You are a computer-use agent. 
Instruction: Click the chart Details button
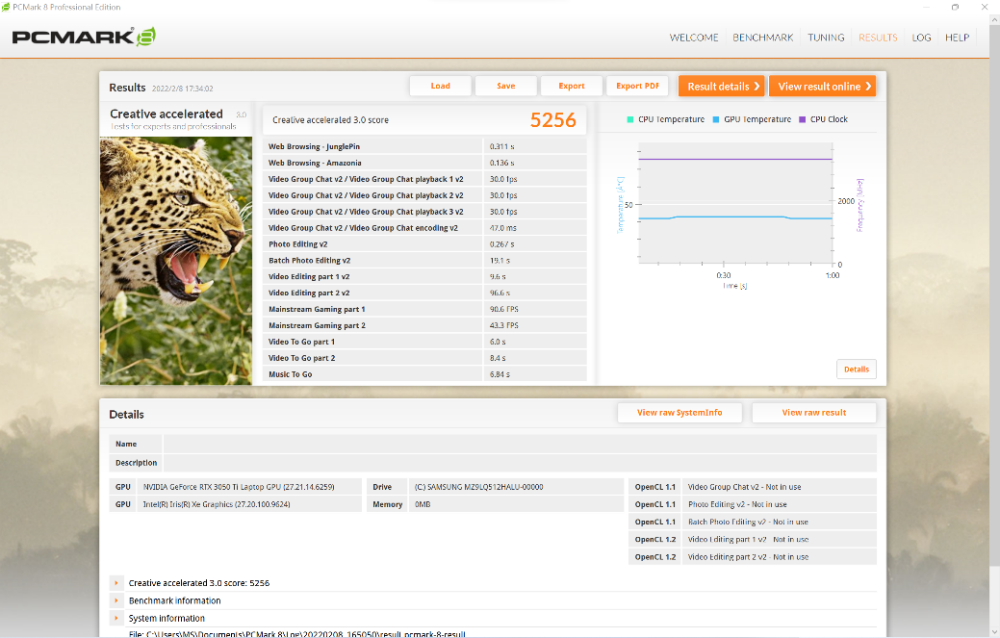point(857,369)
